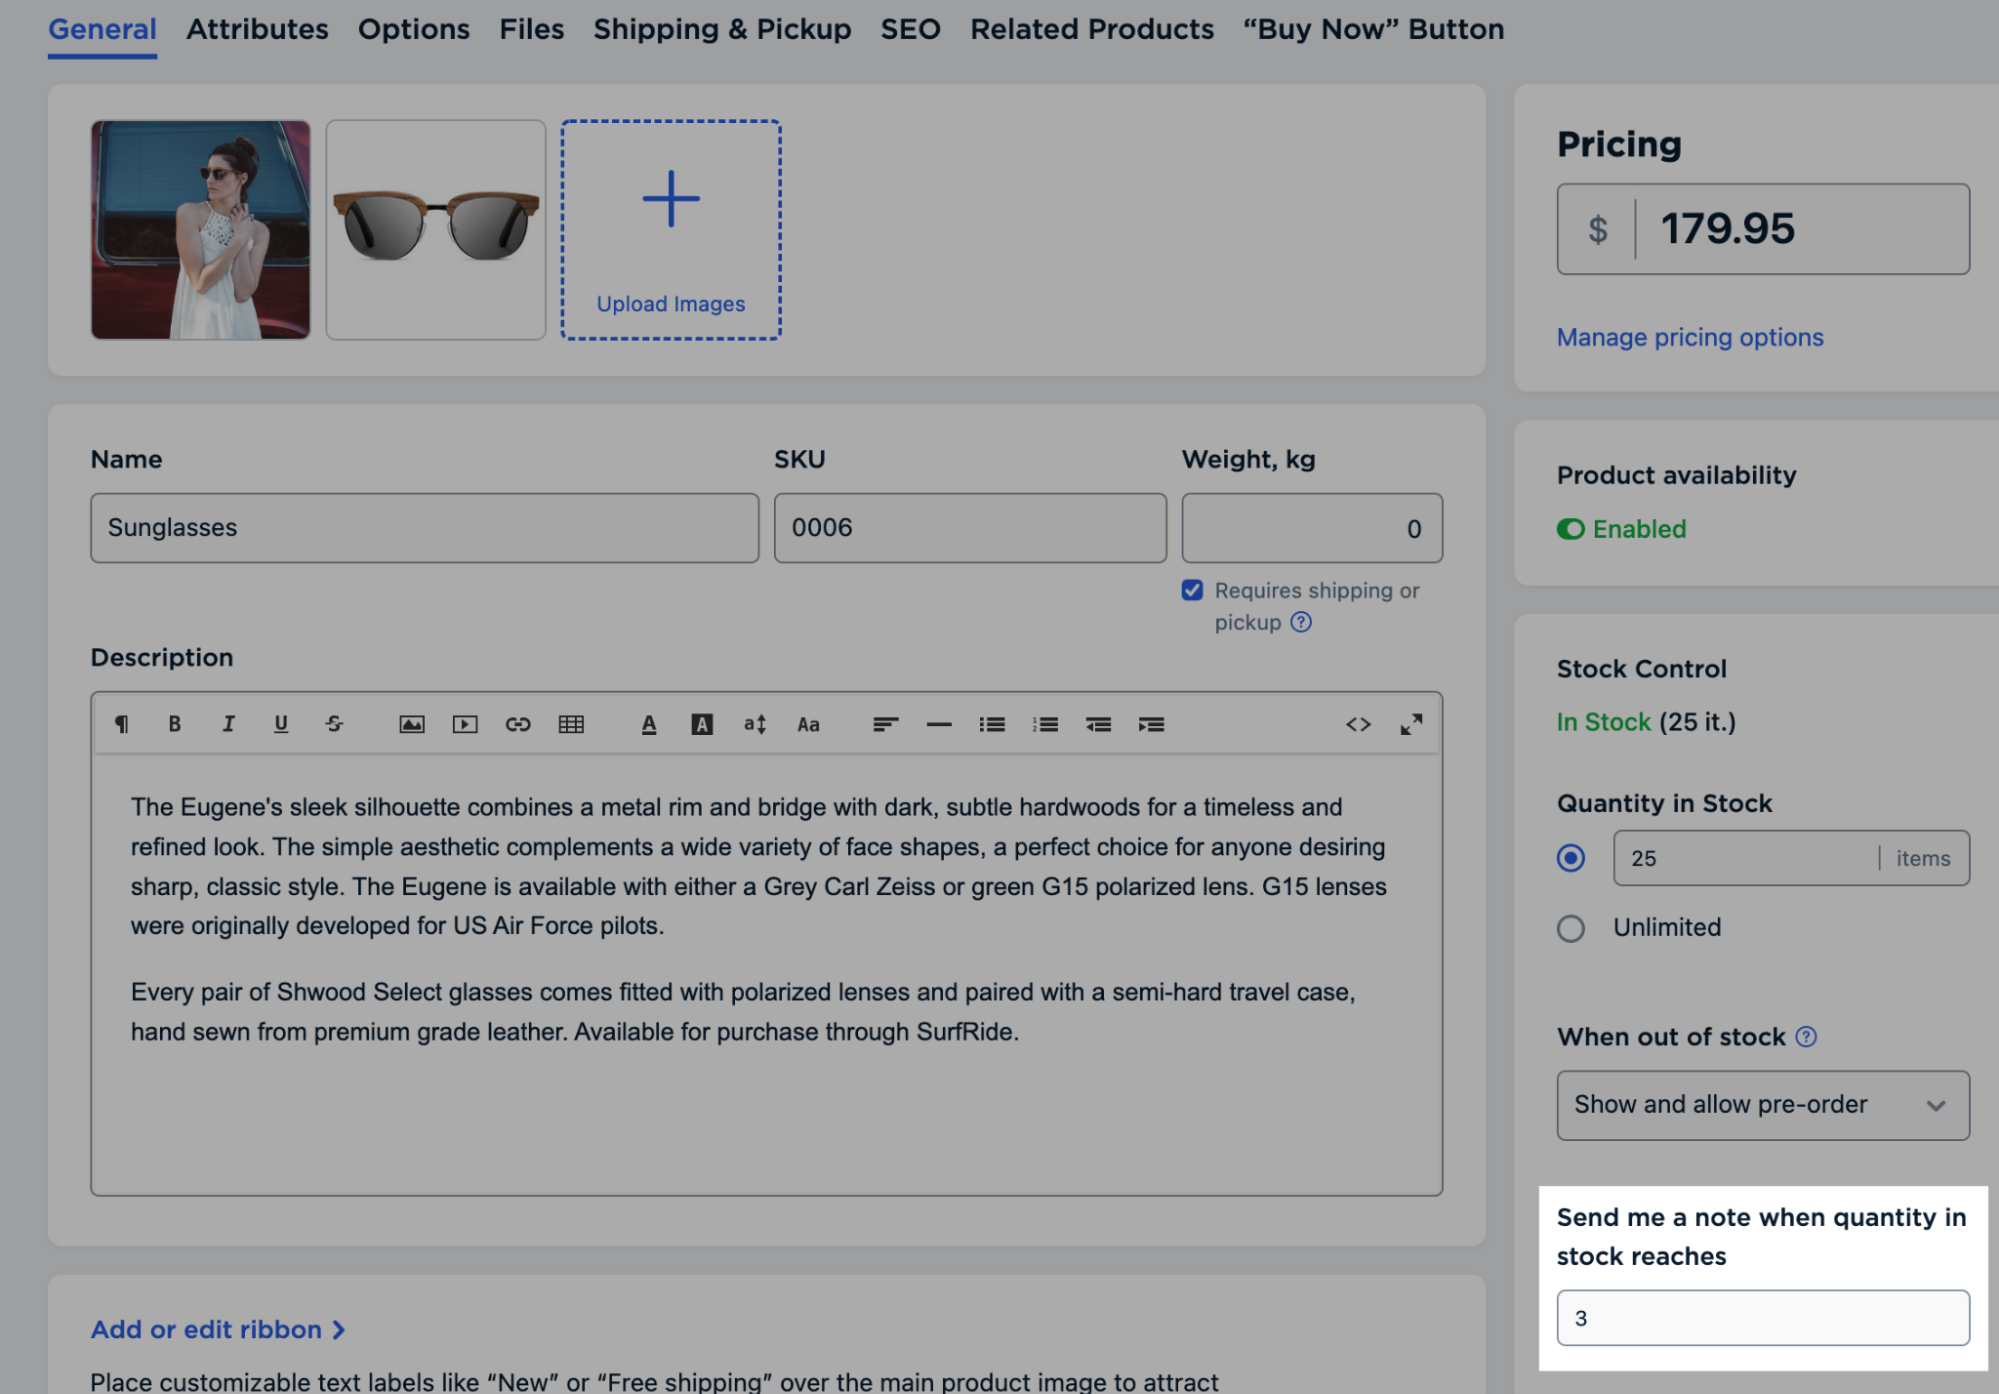Expand the description editor to fullscreen
Screen dimensions: 1999x1394
pyautogui.click(x=1412, y=724)
